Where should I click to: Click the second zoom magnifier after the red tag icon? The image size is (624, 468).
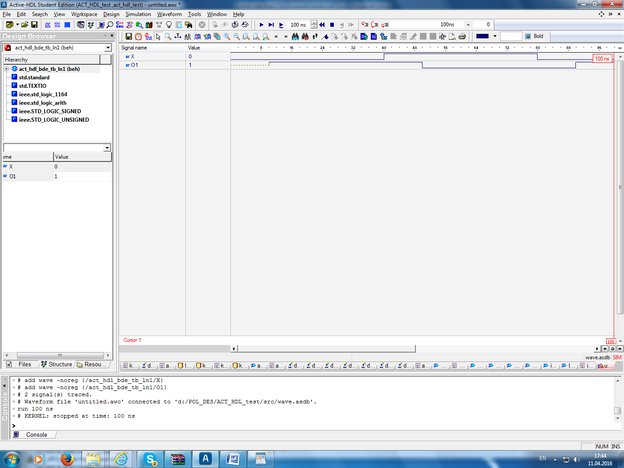[x=237, y=37]
